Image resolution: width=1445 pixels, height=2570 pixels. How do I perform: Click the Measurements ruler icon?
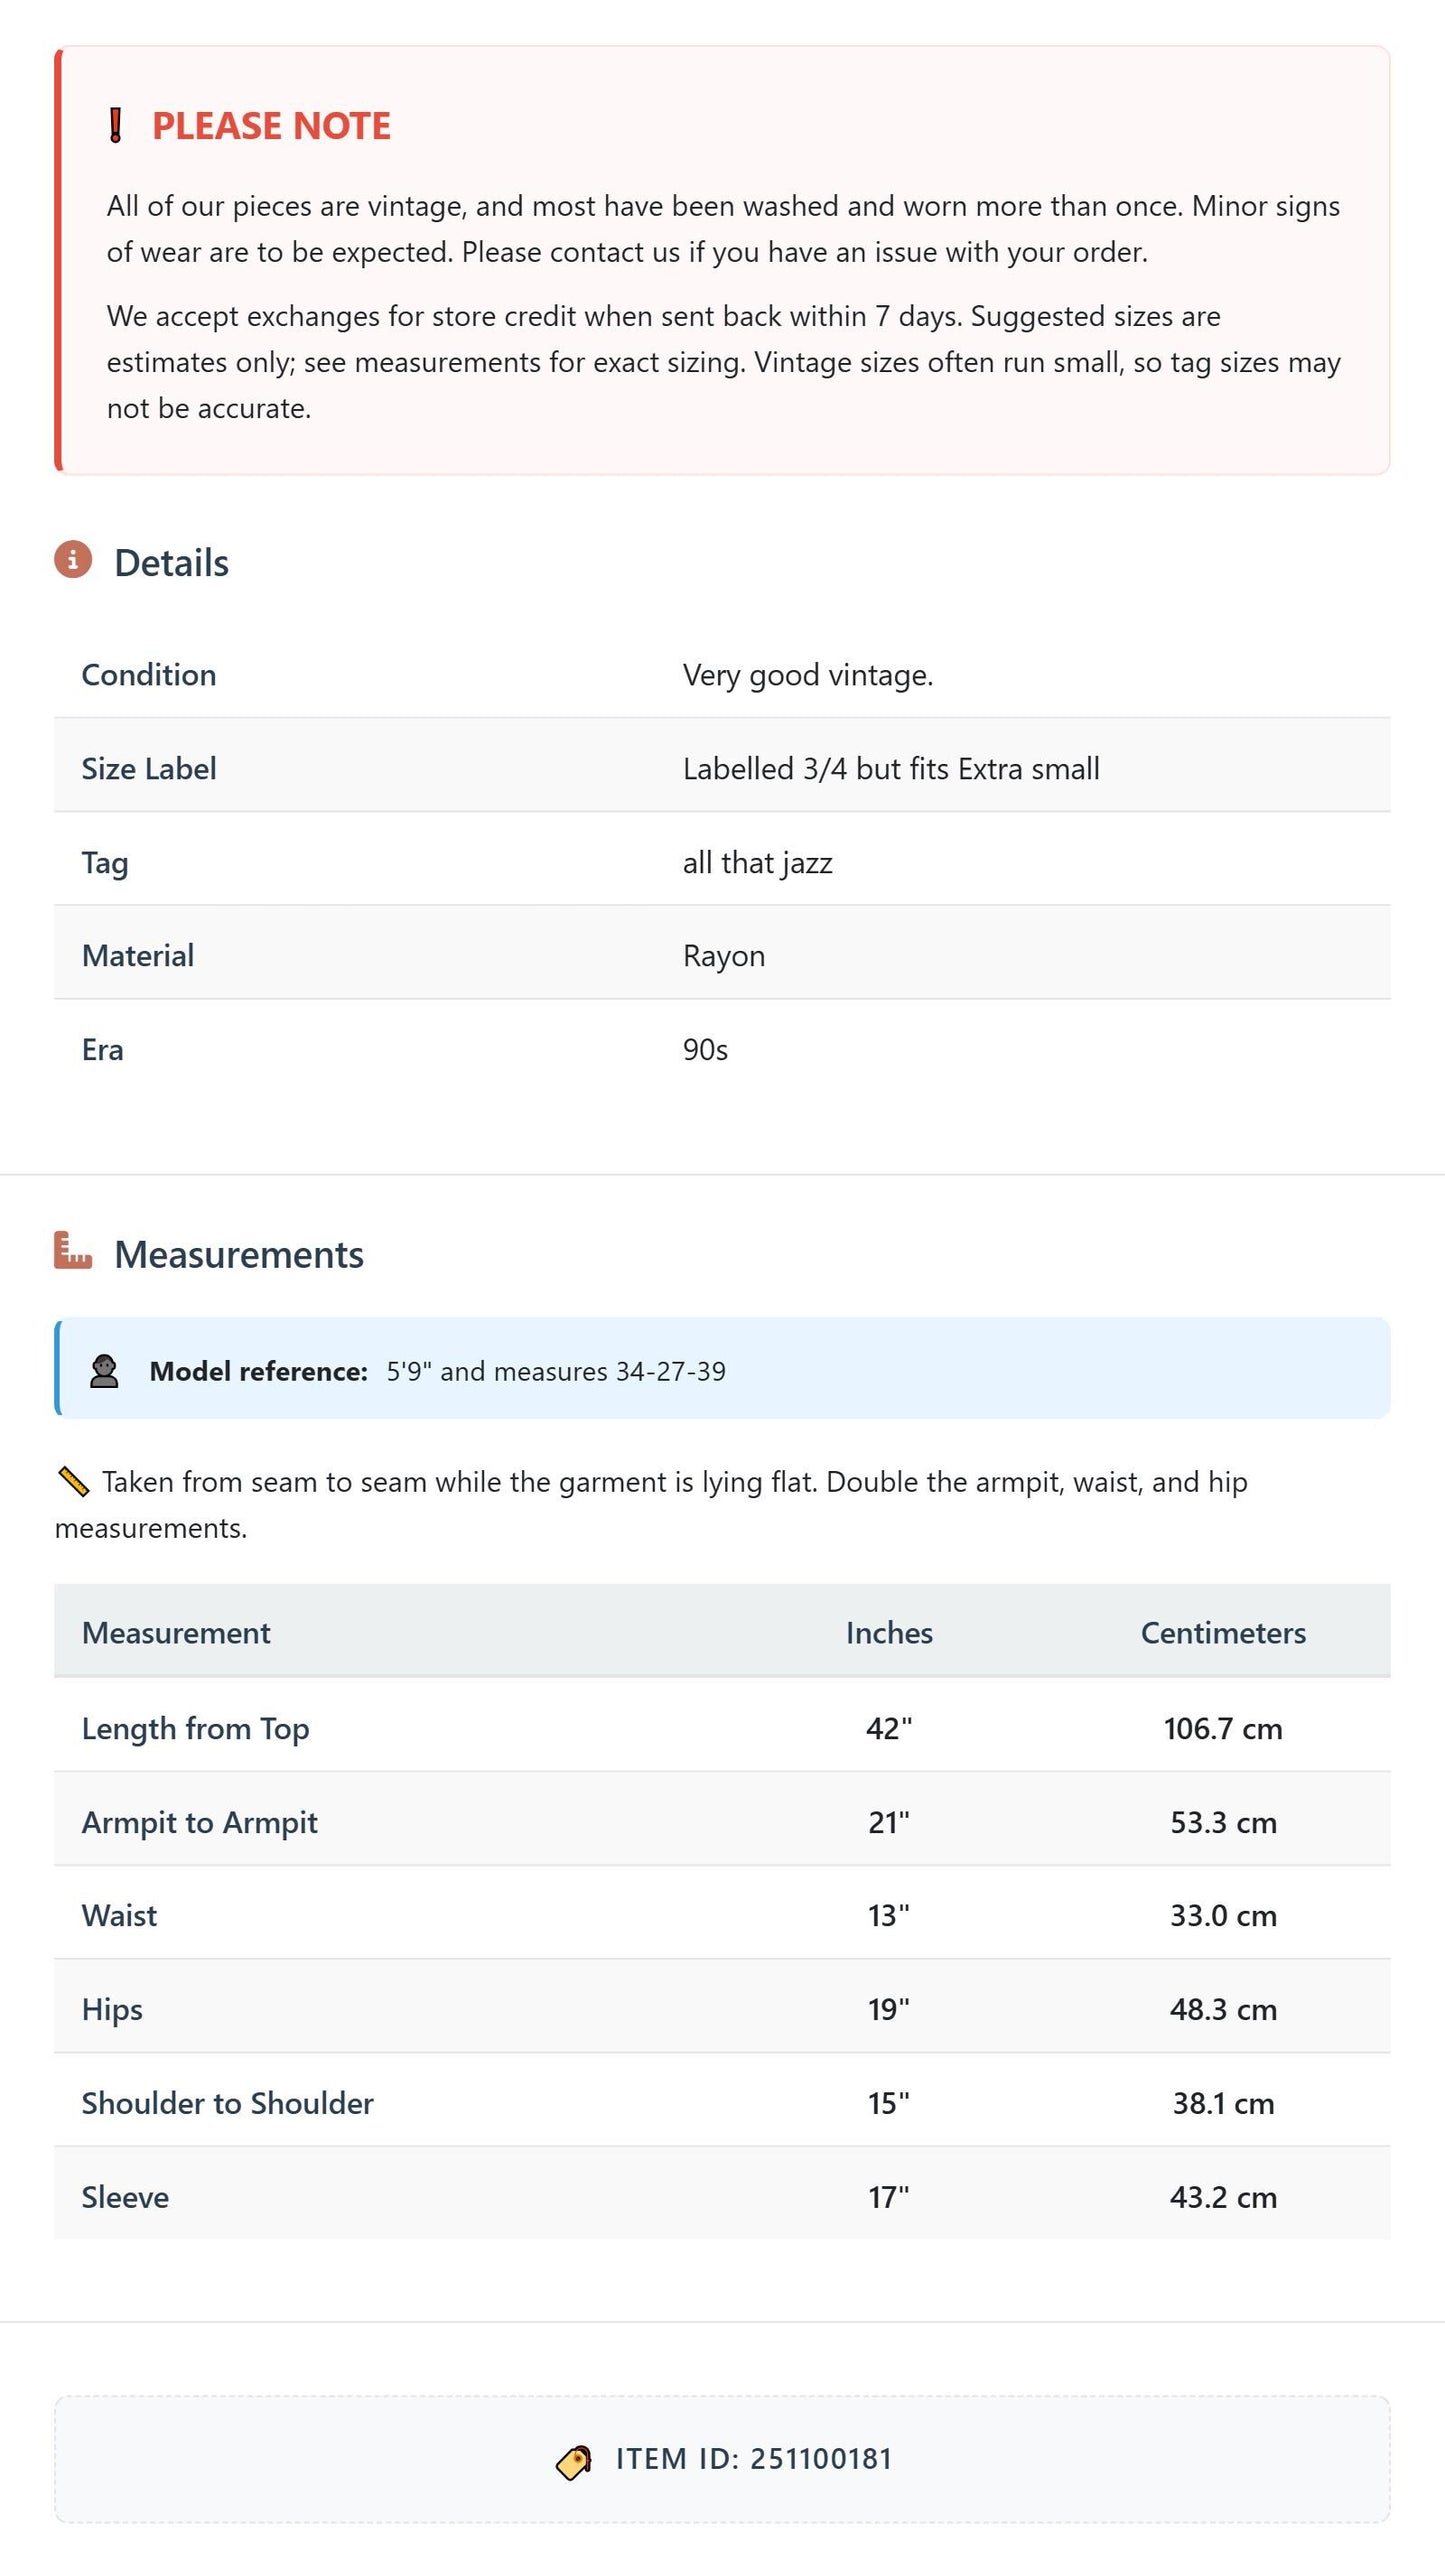coord(73,1251)
